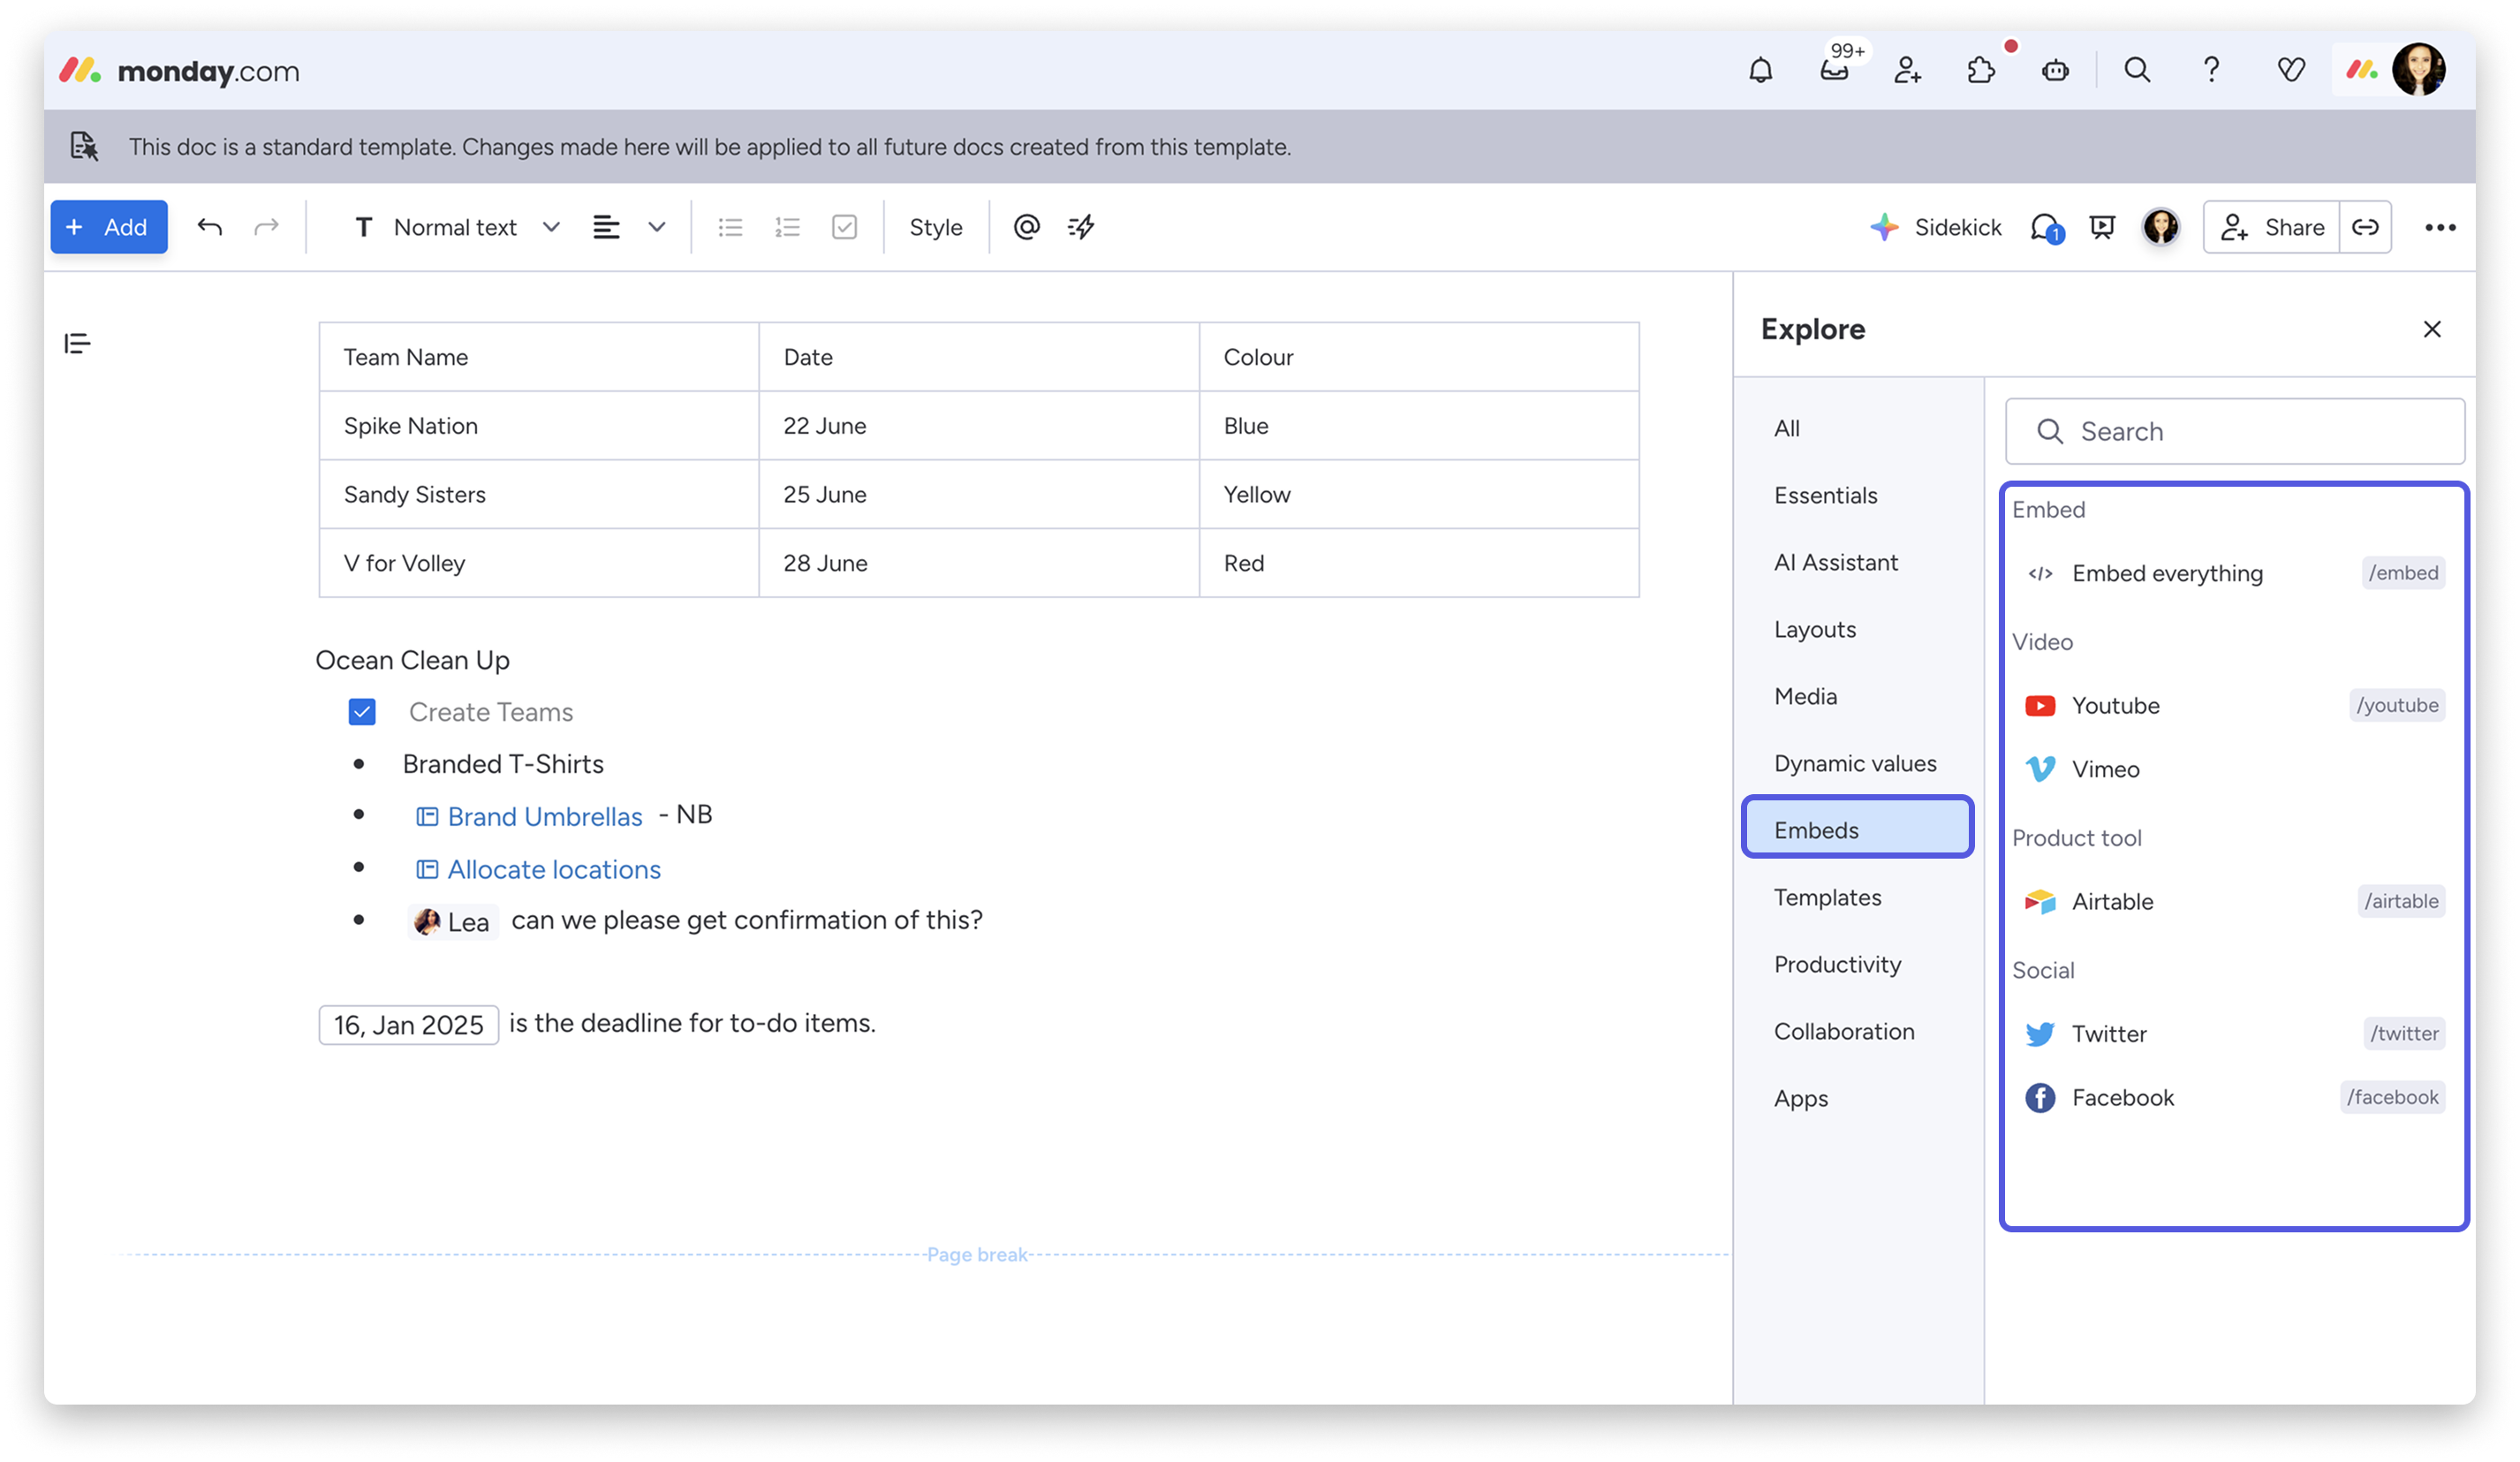This screenshot has height=1462, width=2520.
Task: Insert a mention with the @ icon
Action: [x=1026, y=227]
